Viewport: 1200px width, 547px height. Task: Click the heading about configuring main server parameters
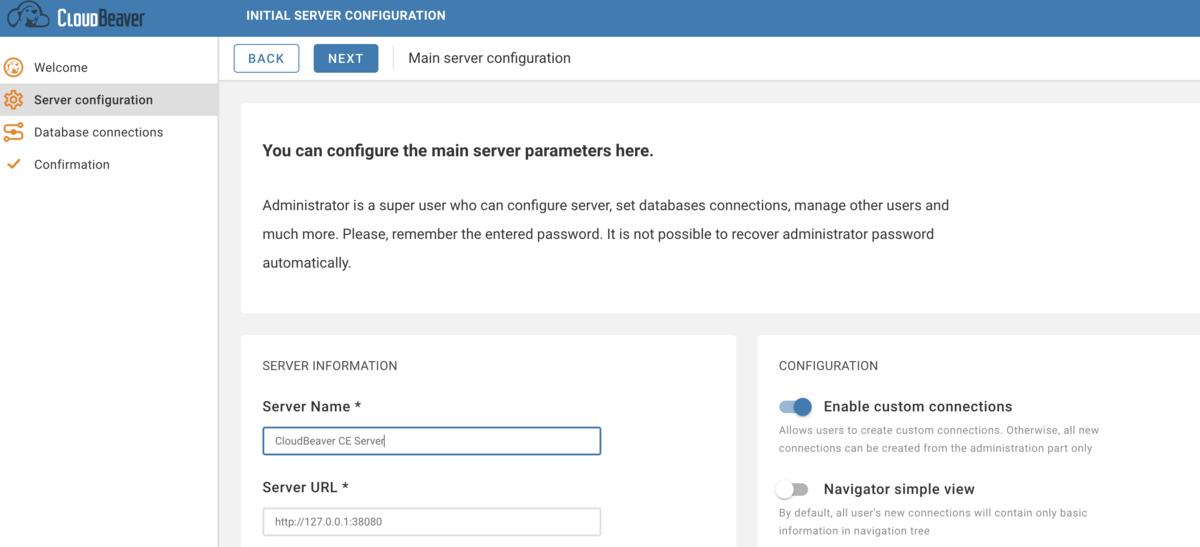pyautogui.click(x=458, y=151)
